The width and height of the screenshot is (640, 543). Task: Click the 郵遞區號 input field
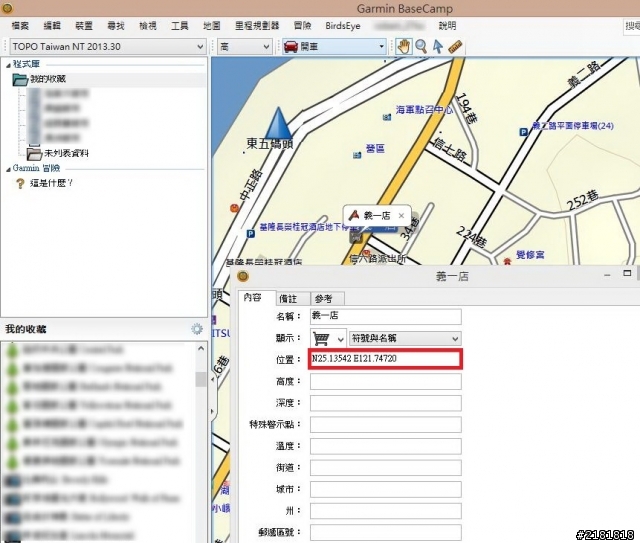(386, 532)
